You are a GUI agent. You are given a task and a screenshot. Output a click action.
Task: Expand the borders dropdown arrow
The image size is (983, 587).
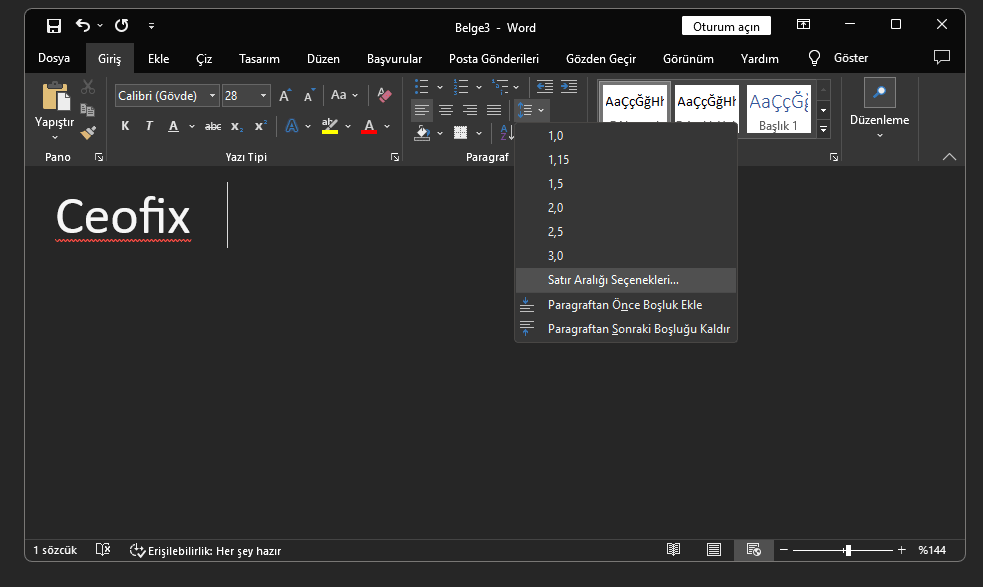click(479, 134)
